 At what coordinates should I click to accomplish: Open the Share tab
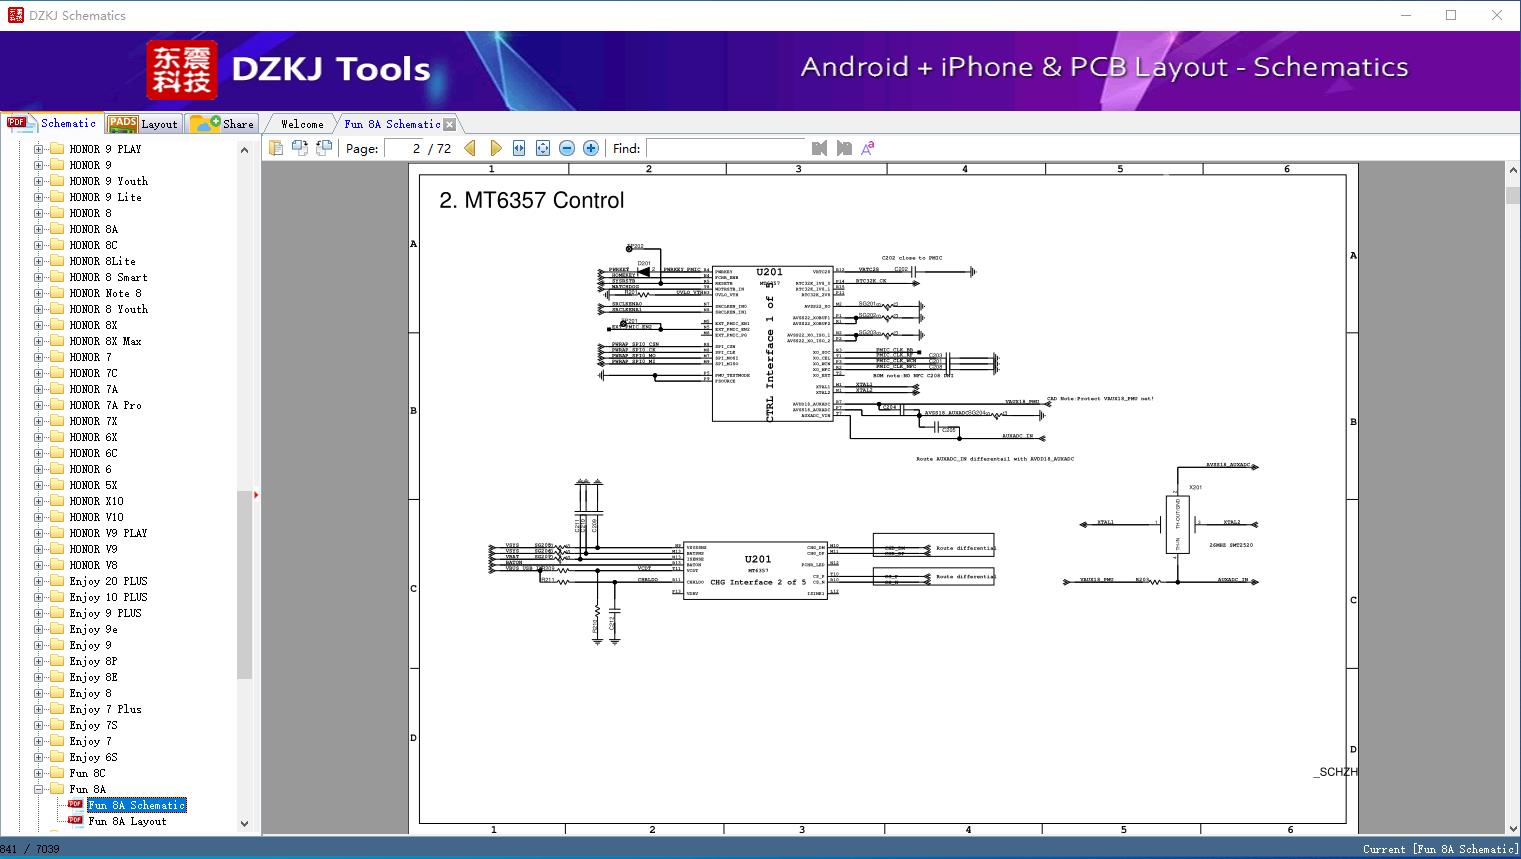point(223,124)
